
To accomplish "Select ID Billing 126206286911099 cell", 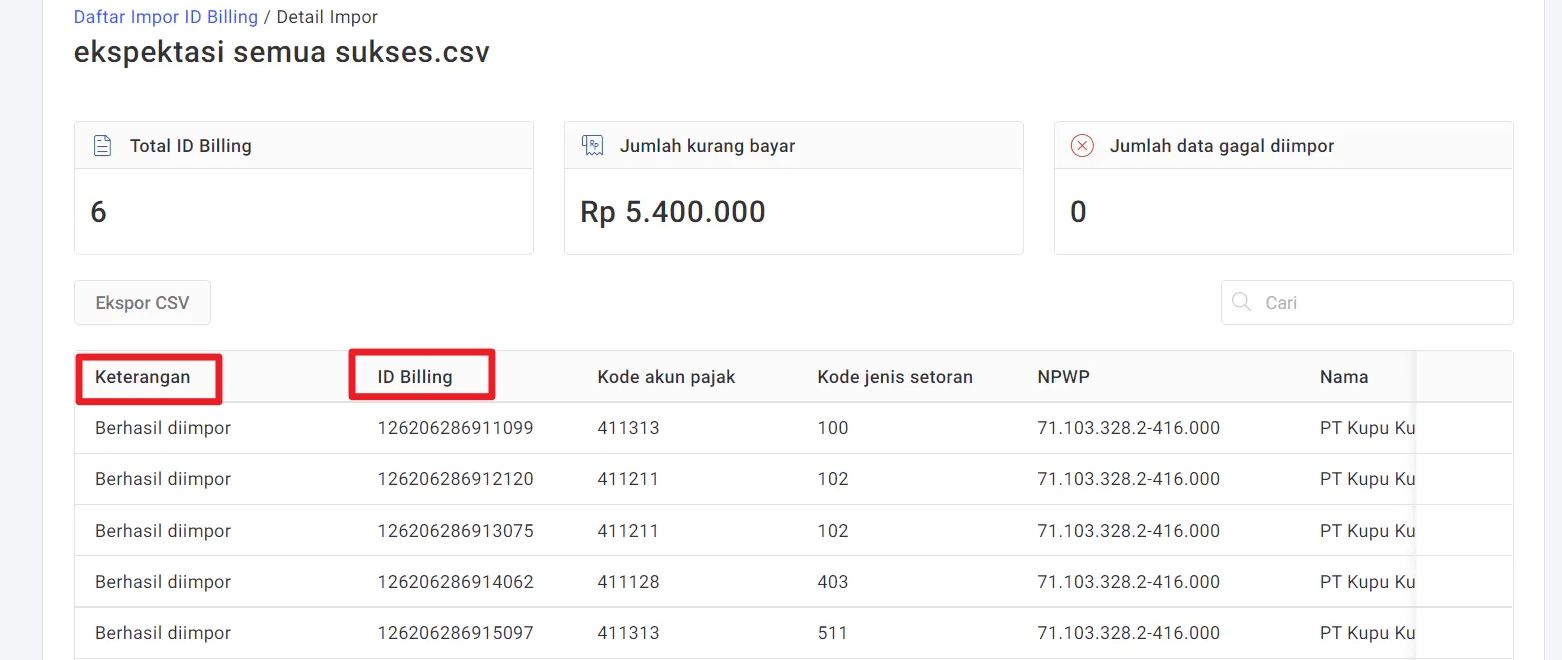I will (455, 428).
